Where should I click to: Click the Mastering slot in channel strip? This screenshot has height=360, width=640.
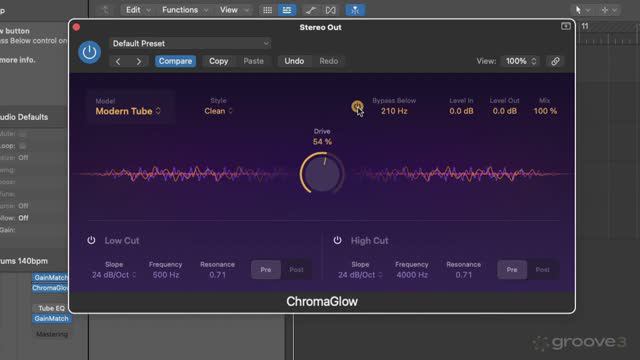tap(52, 334)
